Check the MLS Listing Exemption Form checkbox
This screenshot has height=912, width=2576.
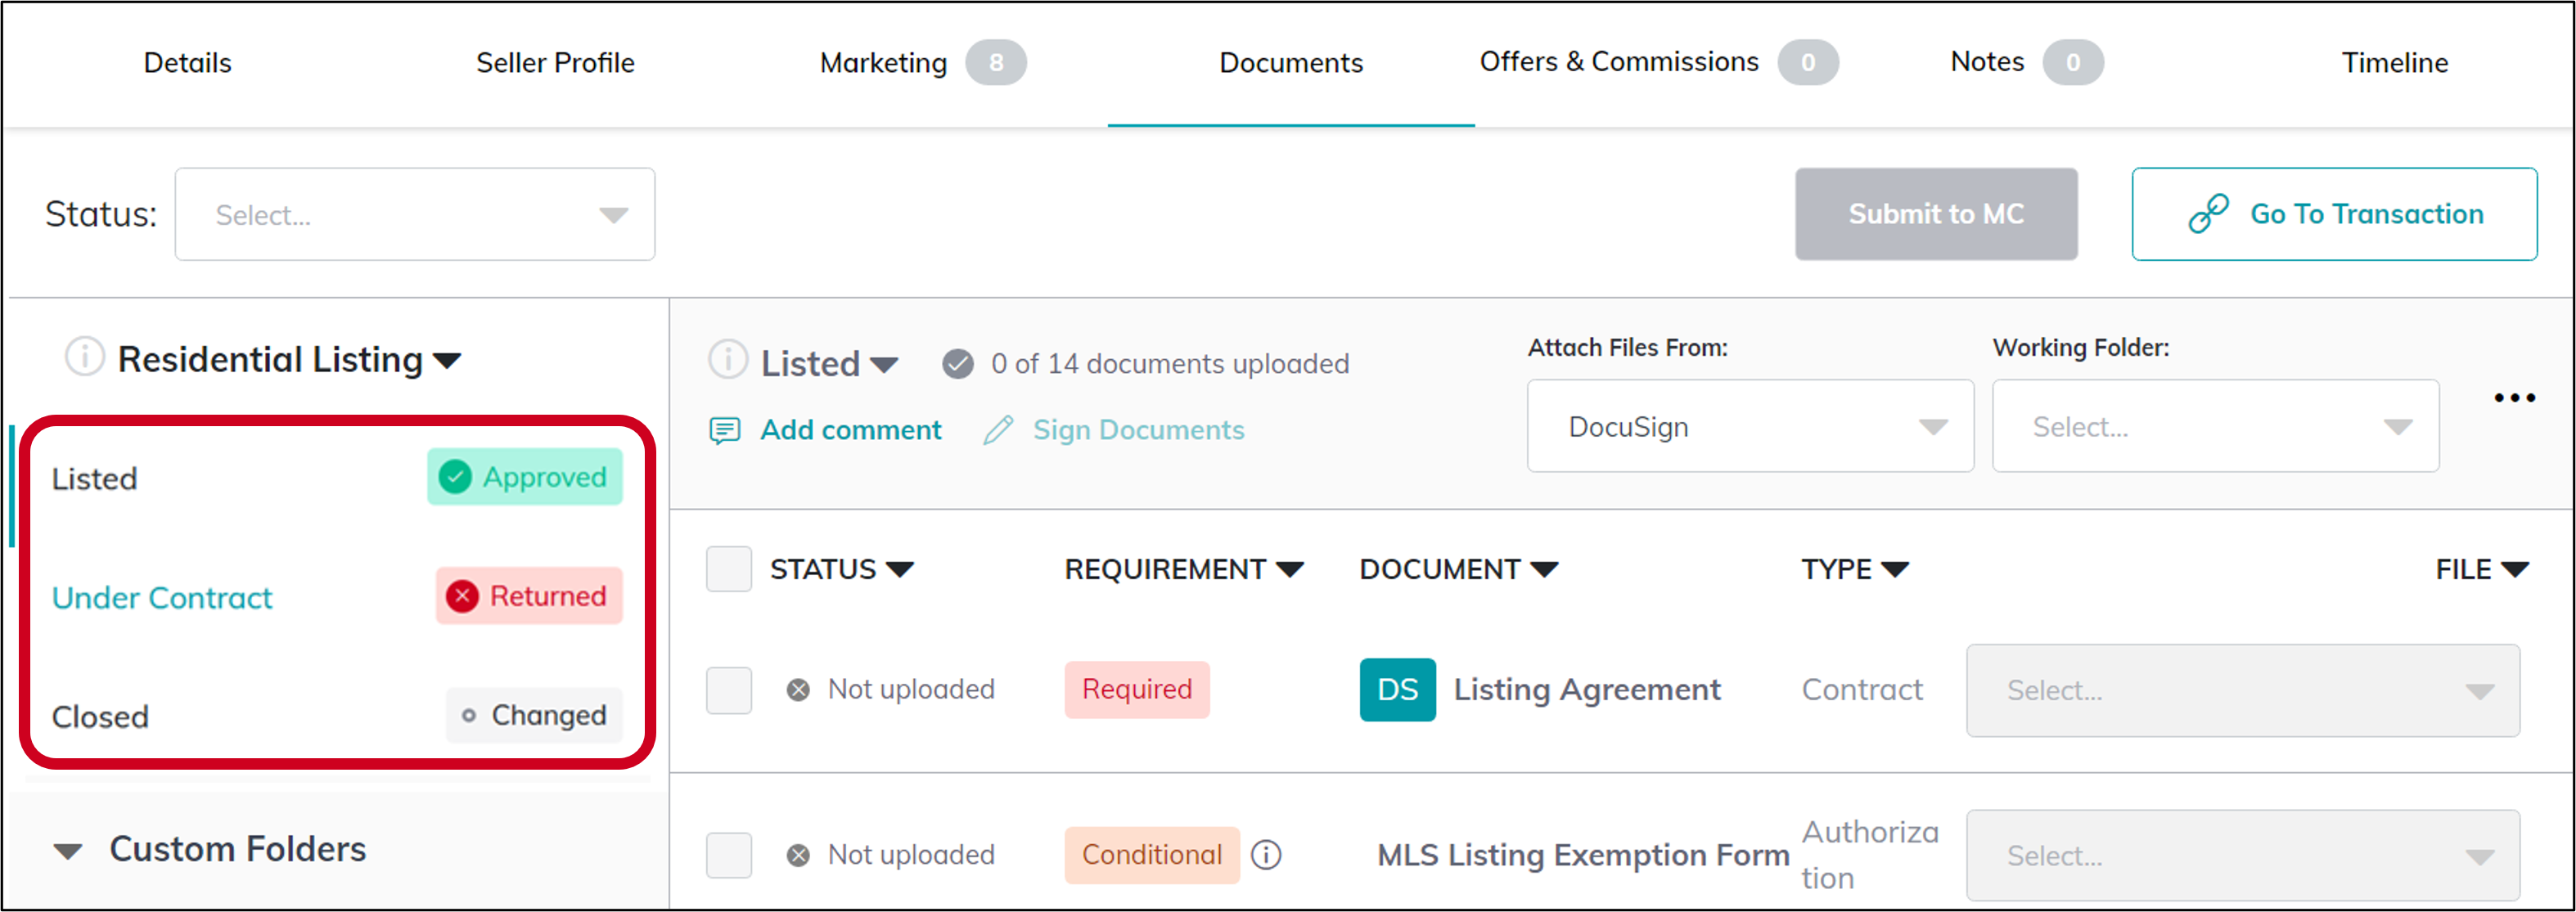(x=728, y=855)
